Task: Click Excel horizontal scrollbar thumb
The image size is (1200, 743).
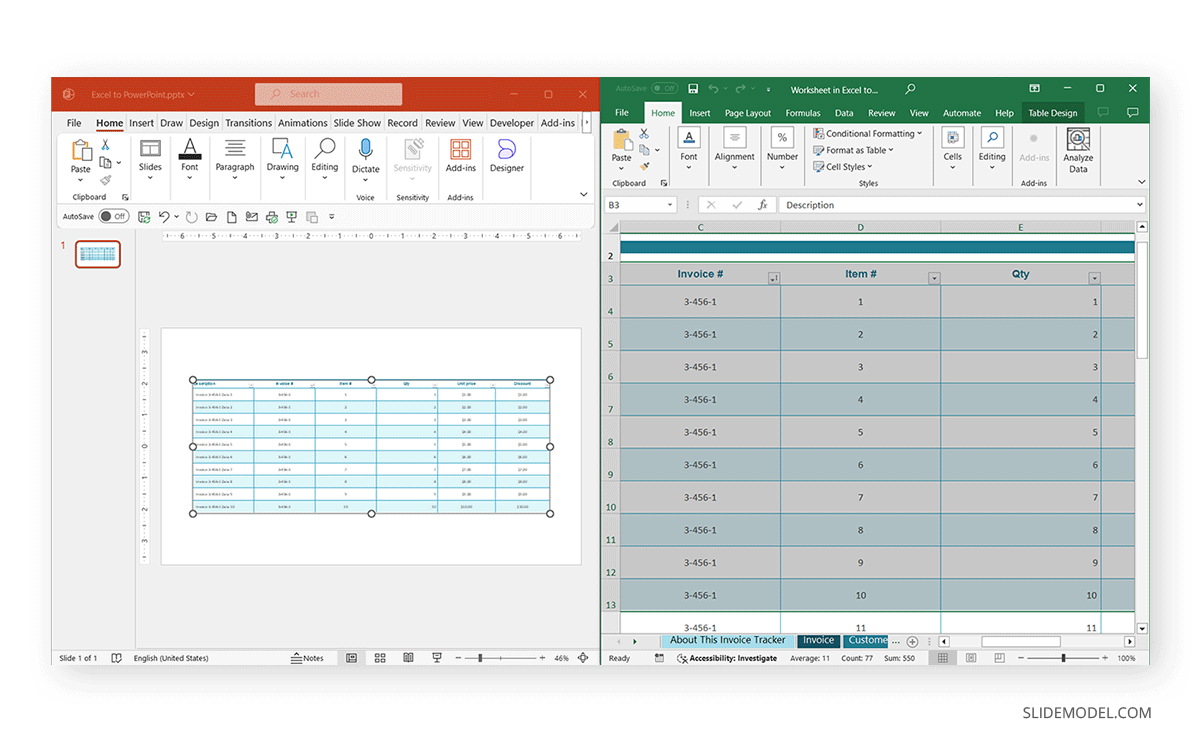Action: [x=1020, y=641]
